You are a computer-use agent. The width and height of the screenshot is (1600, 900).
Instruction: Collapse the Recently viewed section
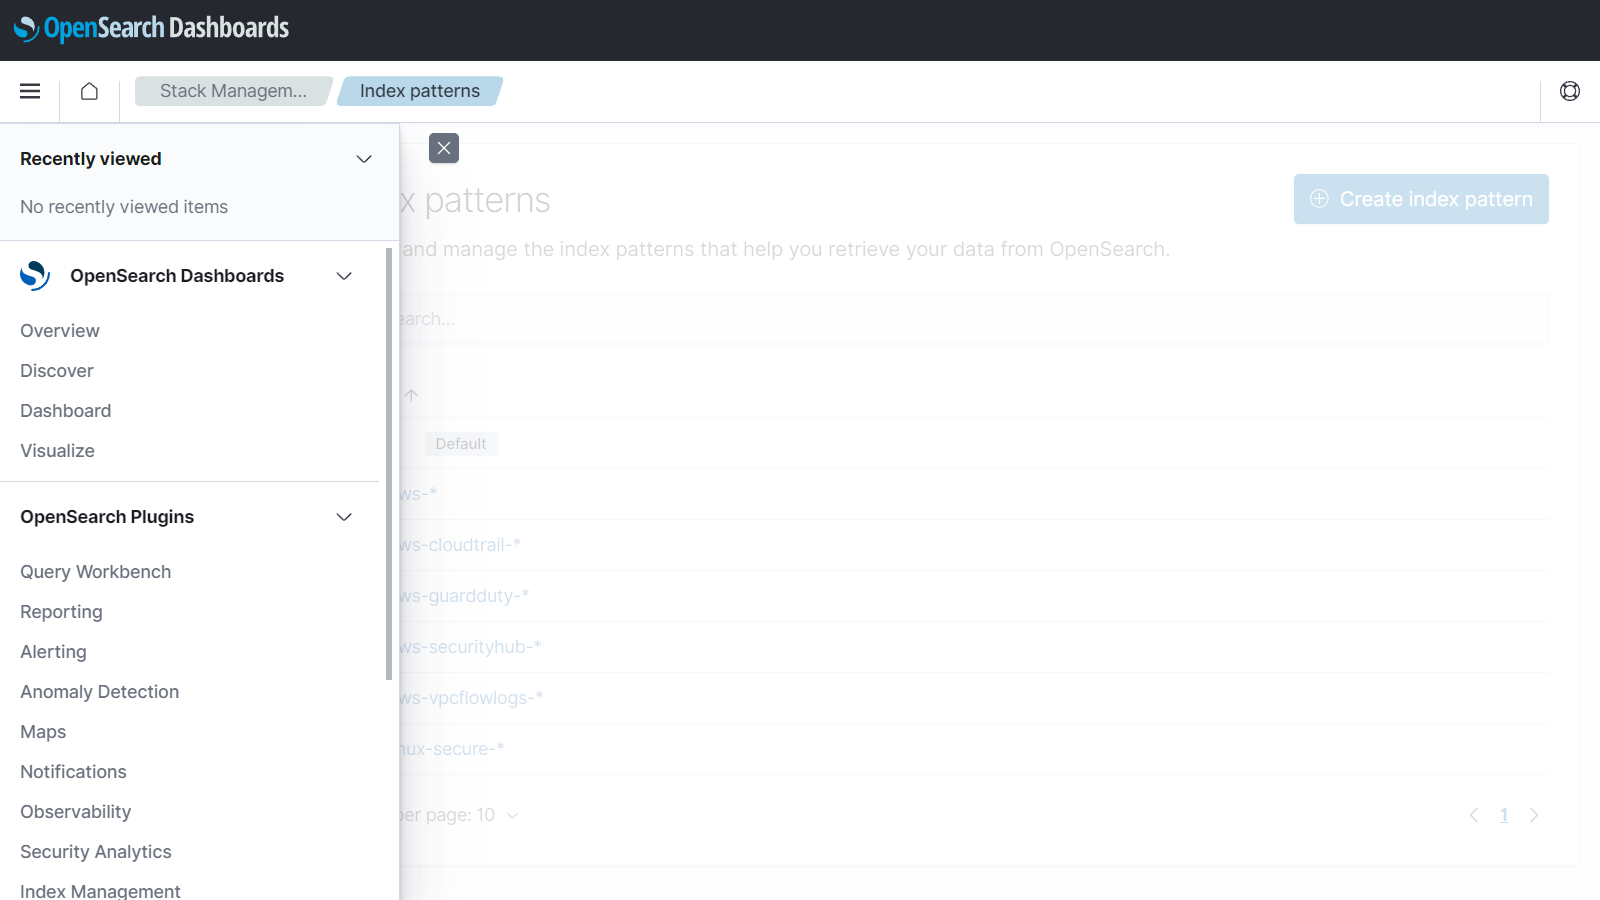(x=364, y=159)
